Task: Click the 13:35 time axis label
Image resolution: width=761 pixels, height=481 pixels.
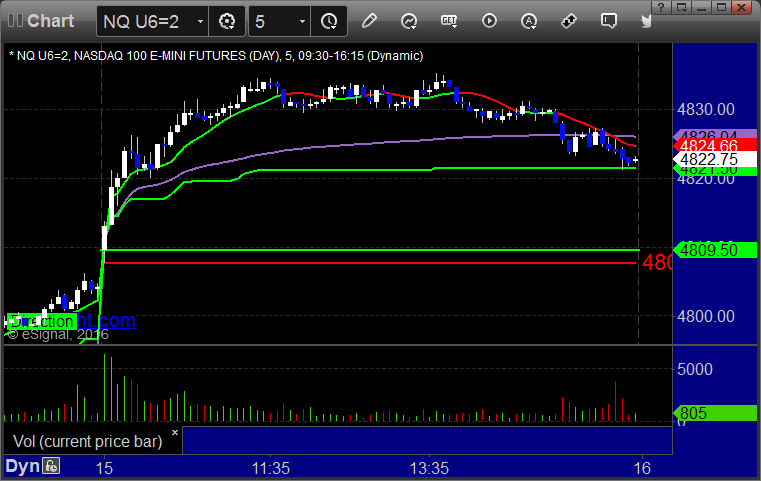Action: 430,468
